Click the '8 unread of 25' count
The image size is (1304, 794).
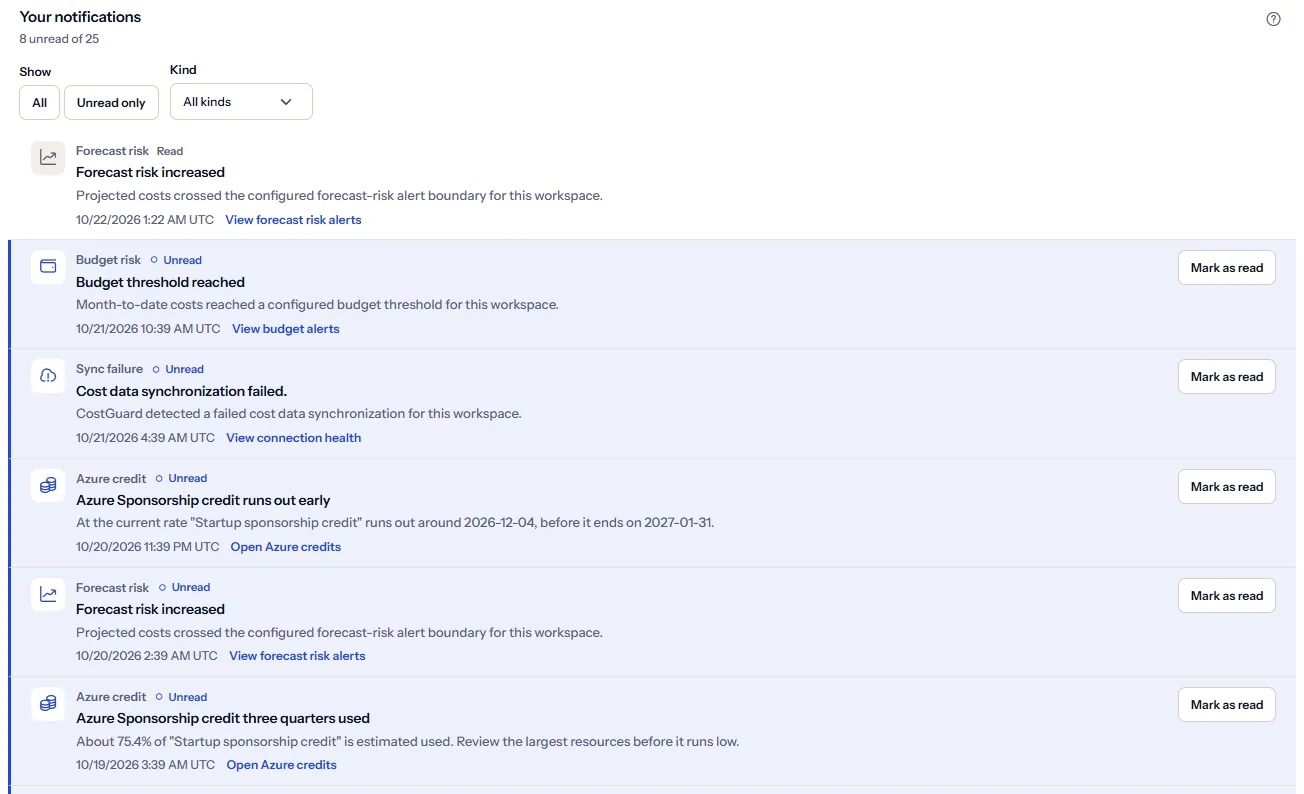pyautogui.click(x=59, y=39)
